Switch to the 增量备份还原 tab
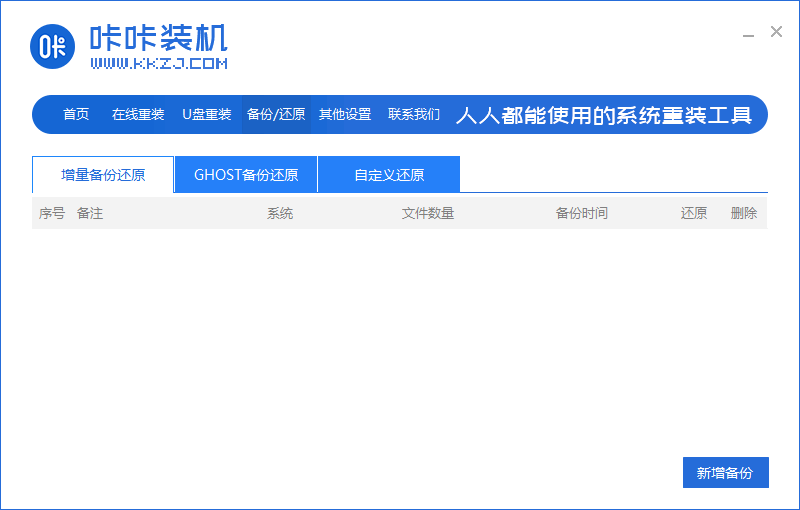The image size is (800, 510). coord(103,175)
